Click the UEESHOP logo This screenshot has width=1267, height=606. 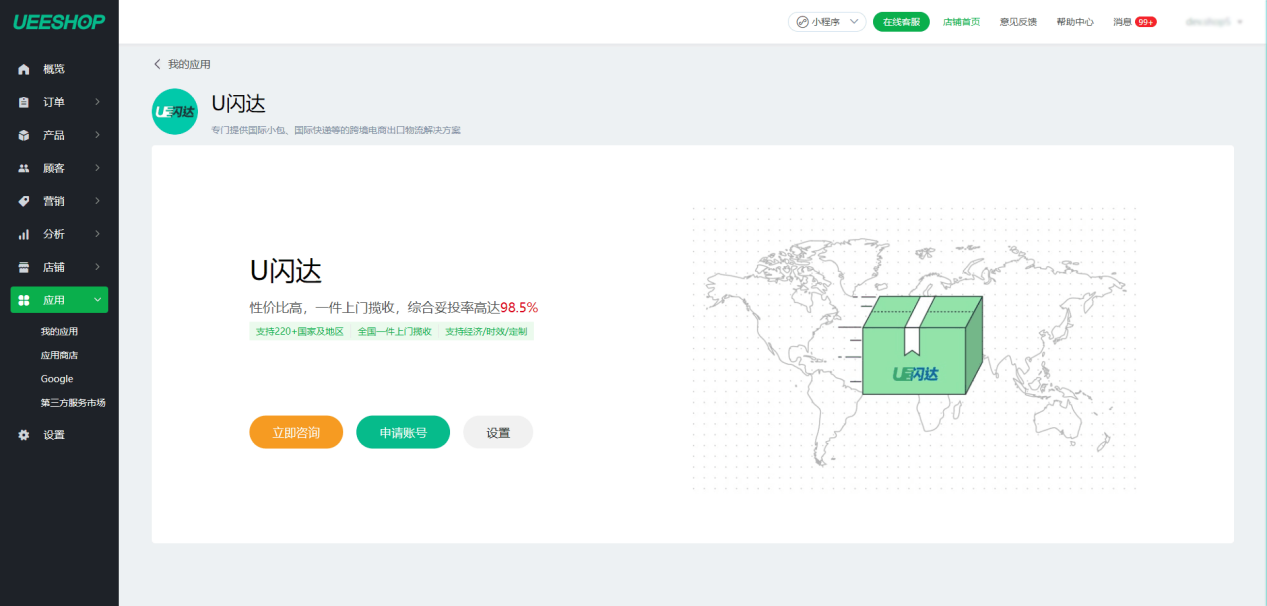59,22
